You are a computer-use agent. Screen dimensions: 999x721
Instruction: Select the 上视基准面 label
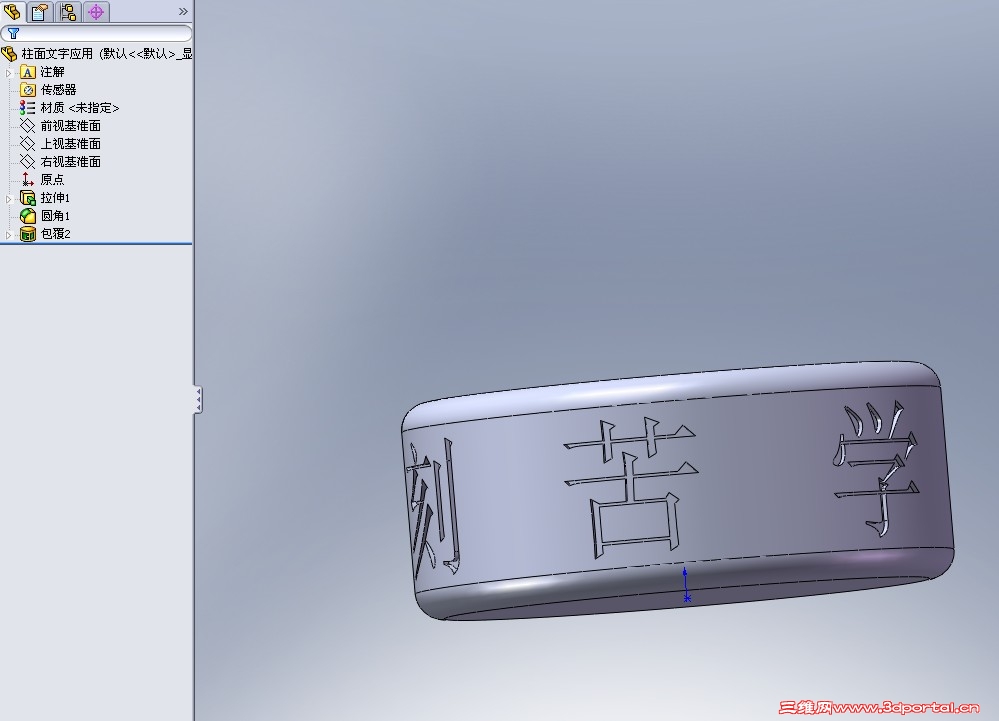(71, 144)
